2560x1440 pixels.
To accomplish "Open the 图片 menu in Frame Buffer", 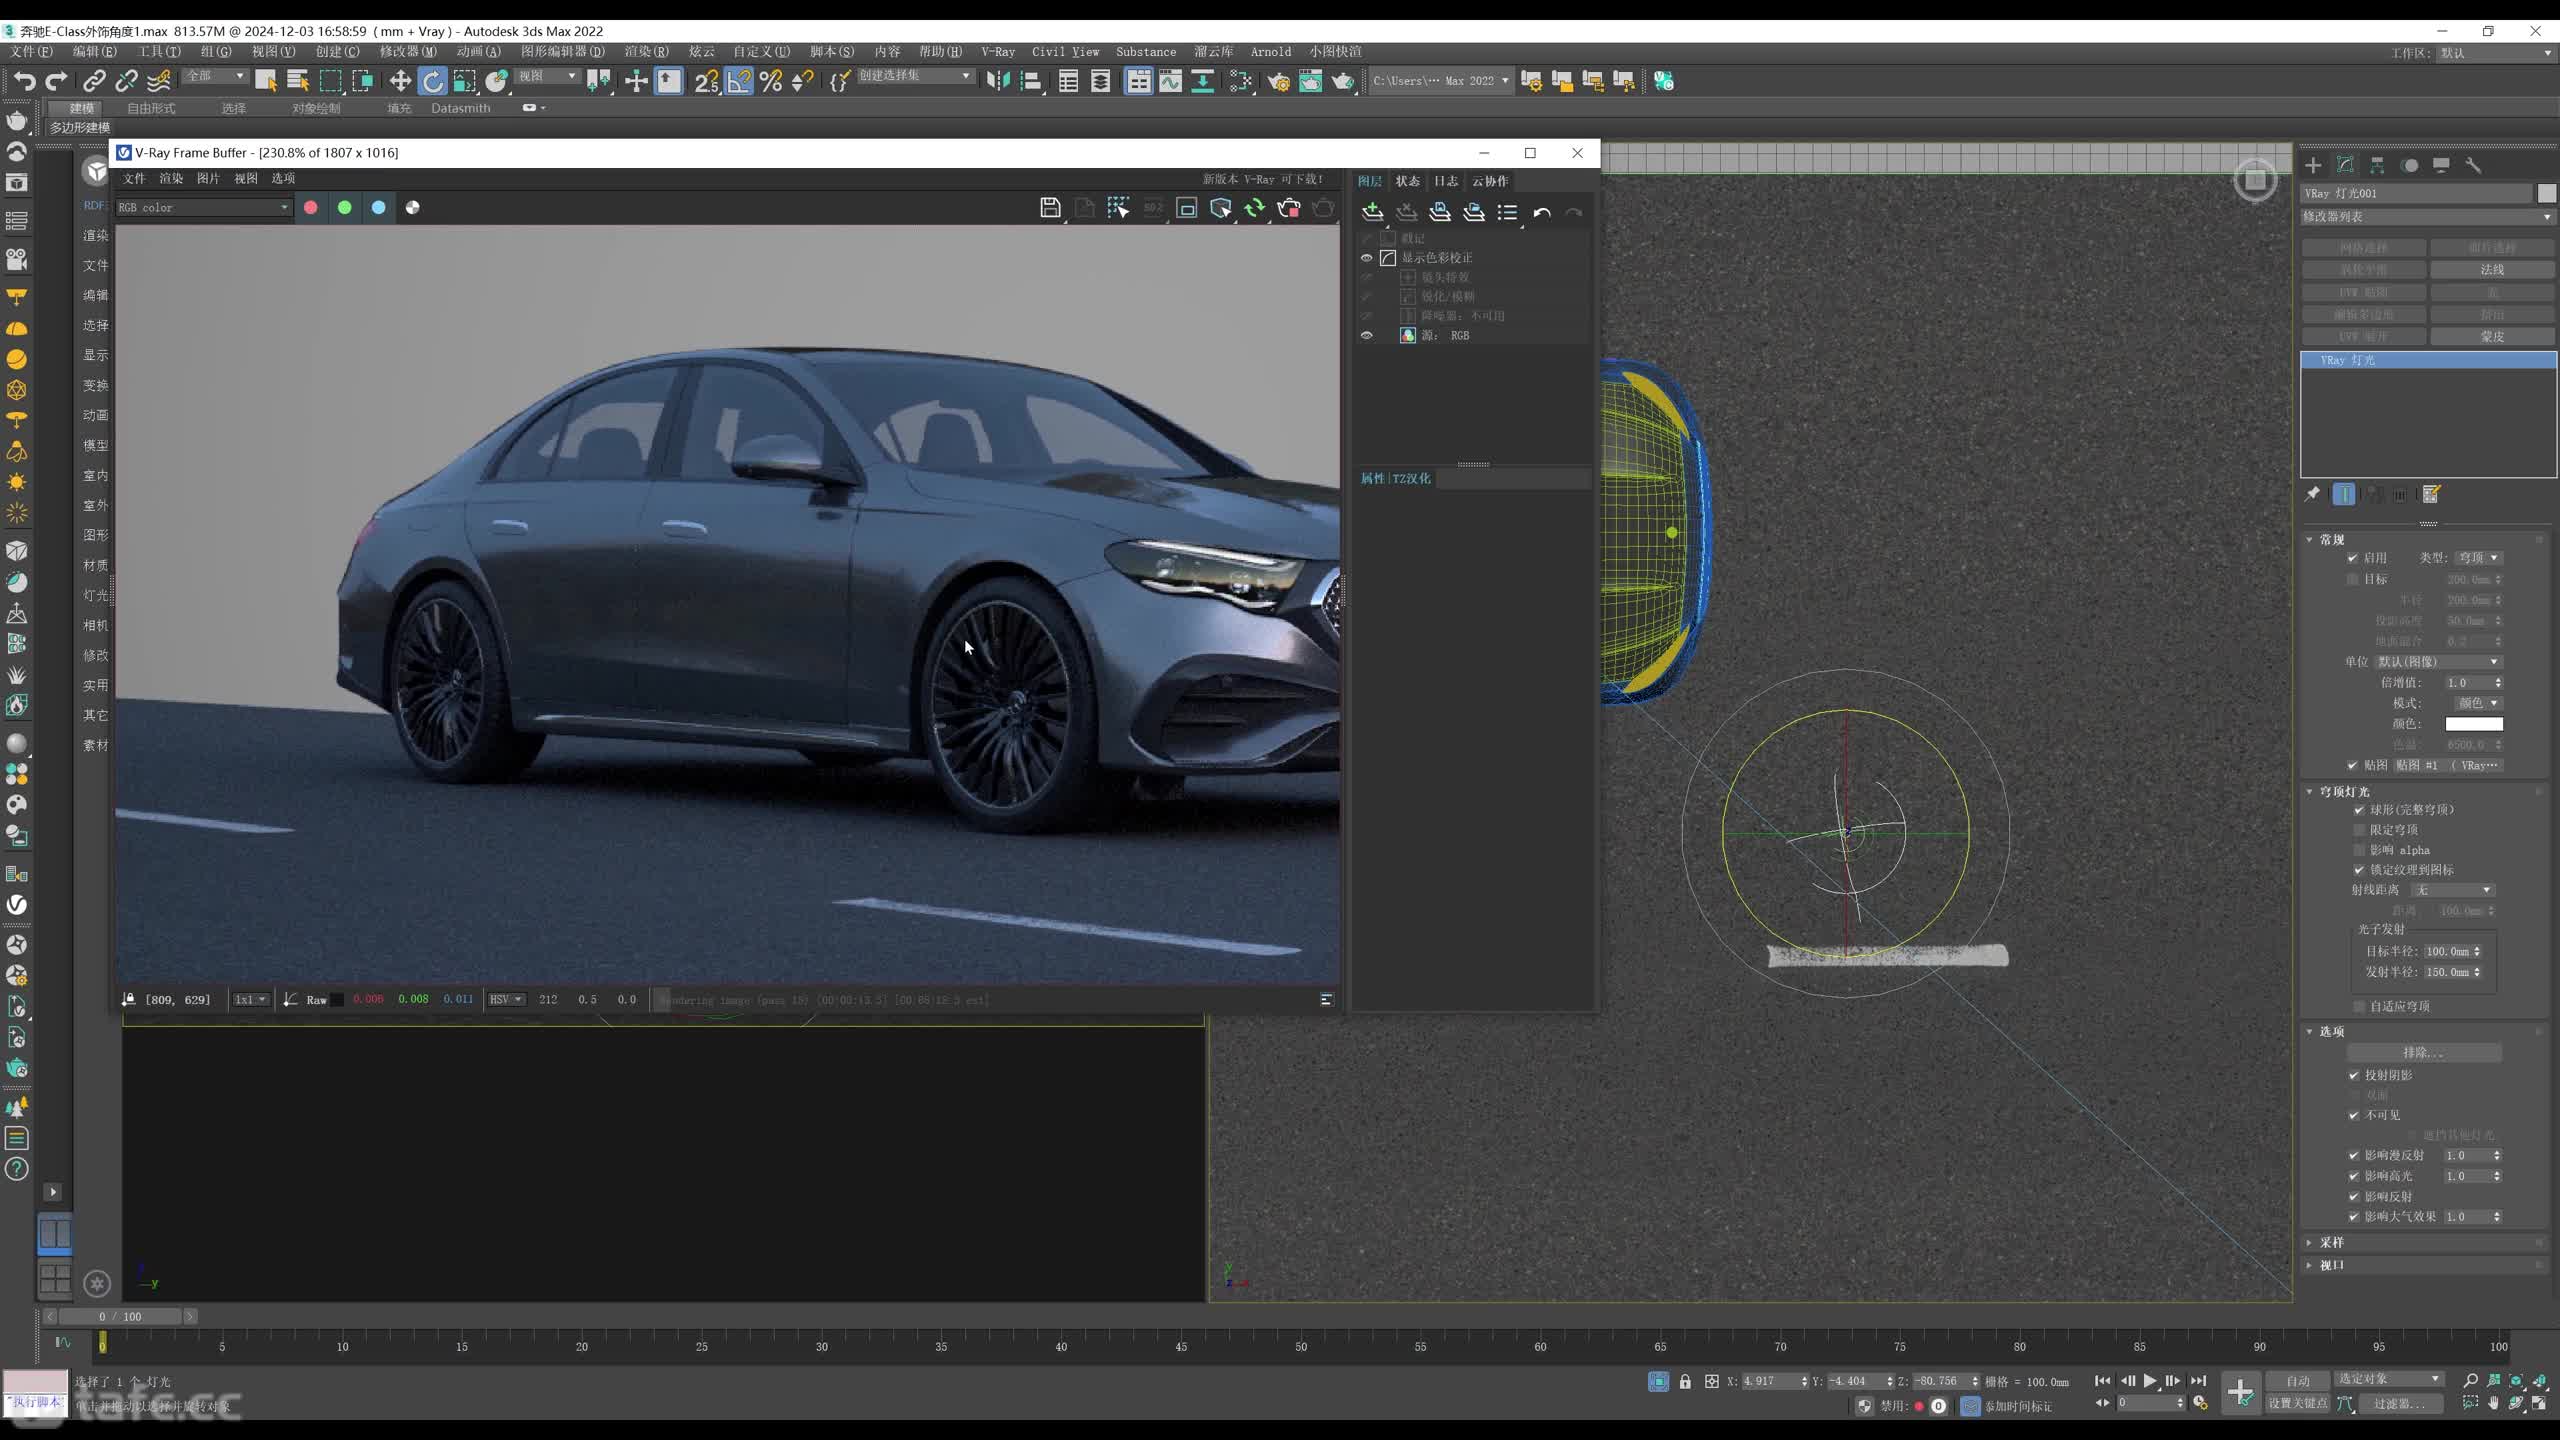I will point(208,178).
